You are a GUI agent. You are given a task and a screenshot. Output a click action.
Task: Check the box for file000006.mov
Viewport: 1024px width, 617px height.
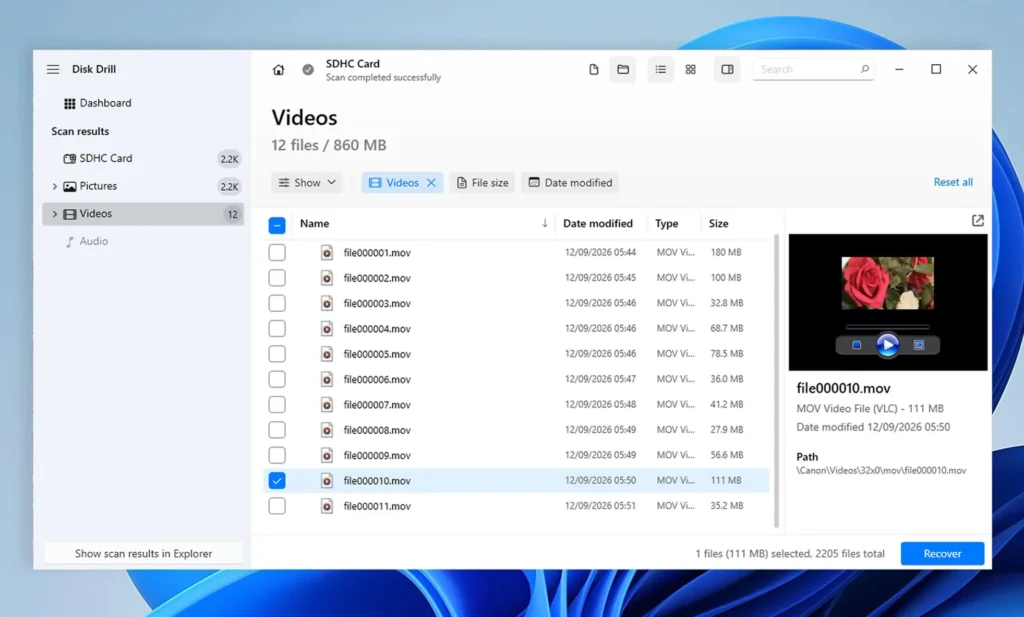[277, 379]
